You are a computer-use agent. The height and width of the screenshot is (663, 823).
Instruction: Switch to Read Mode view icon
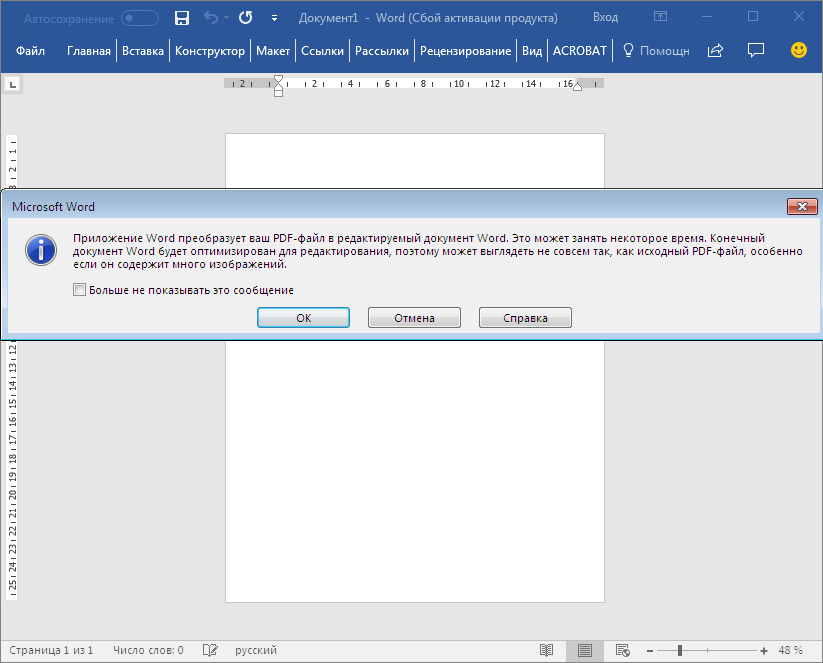coord(546,650)
